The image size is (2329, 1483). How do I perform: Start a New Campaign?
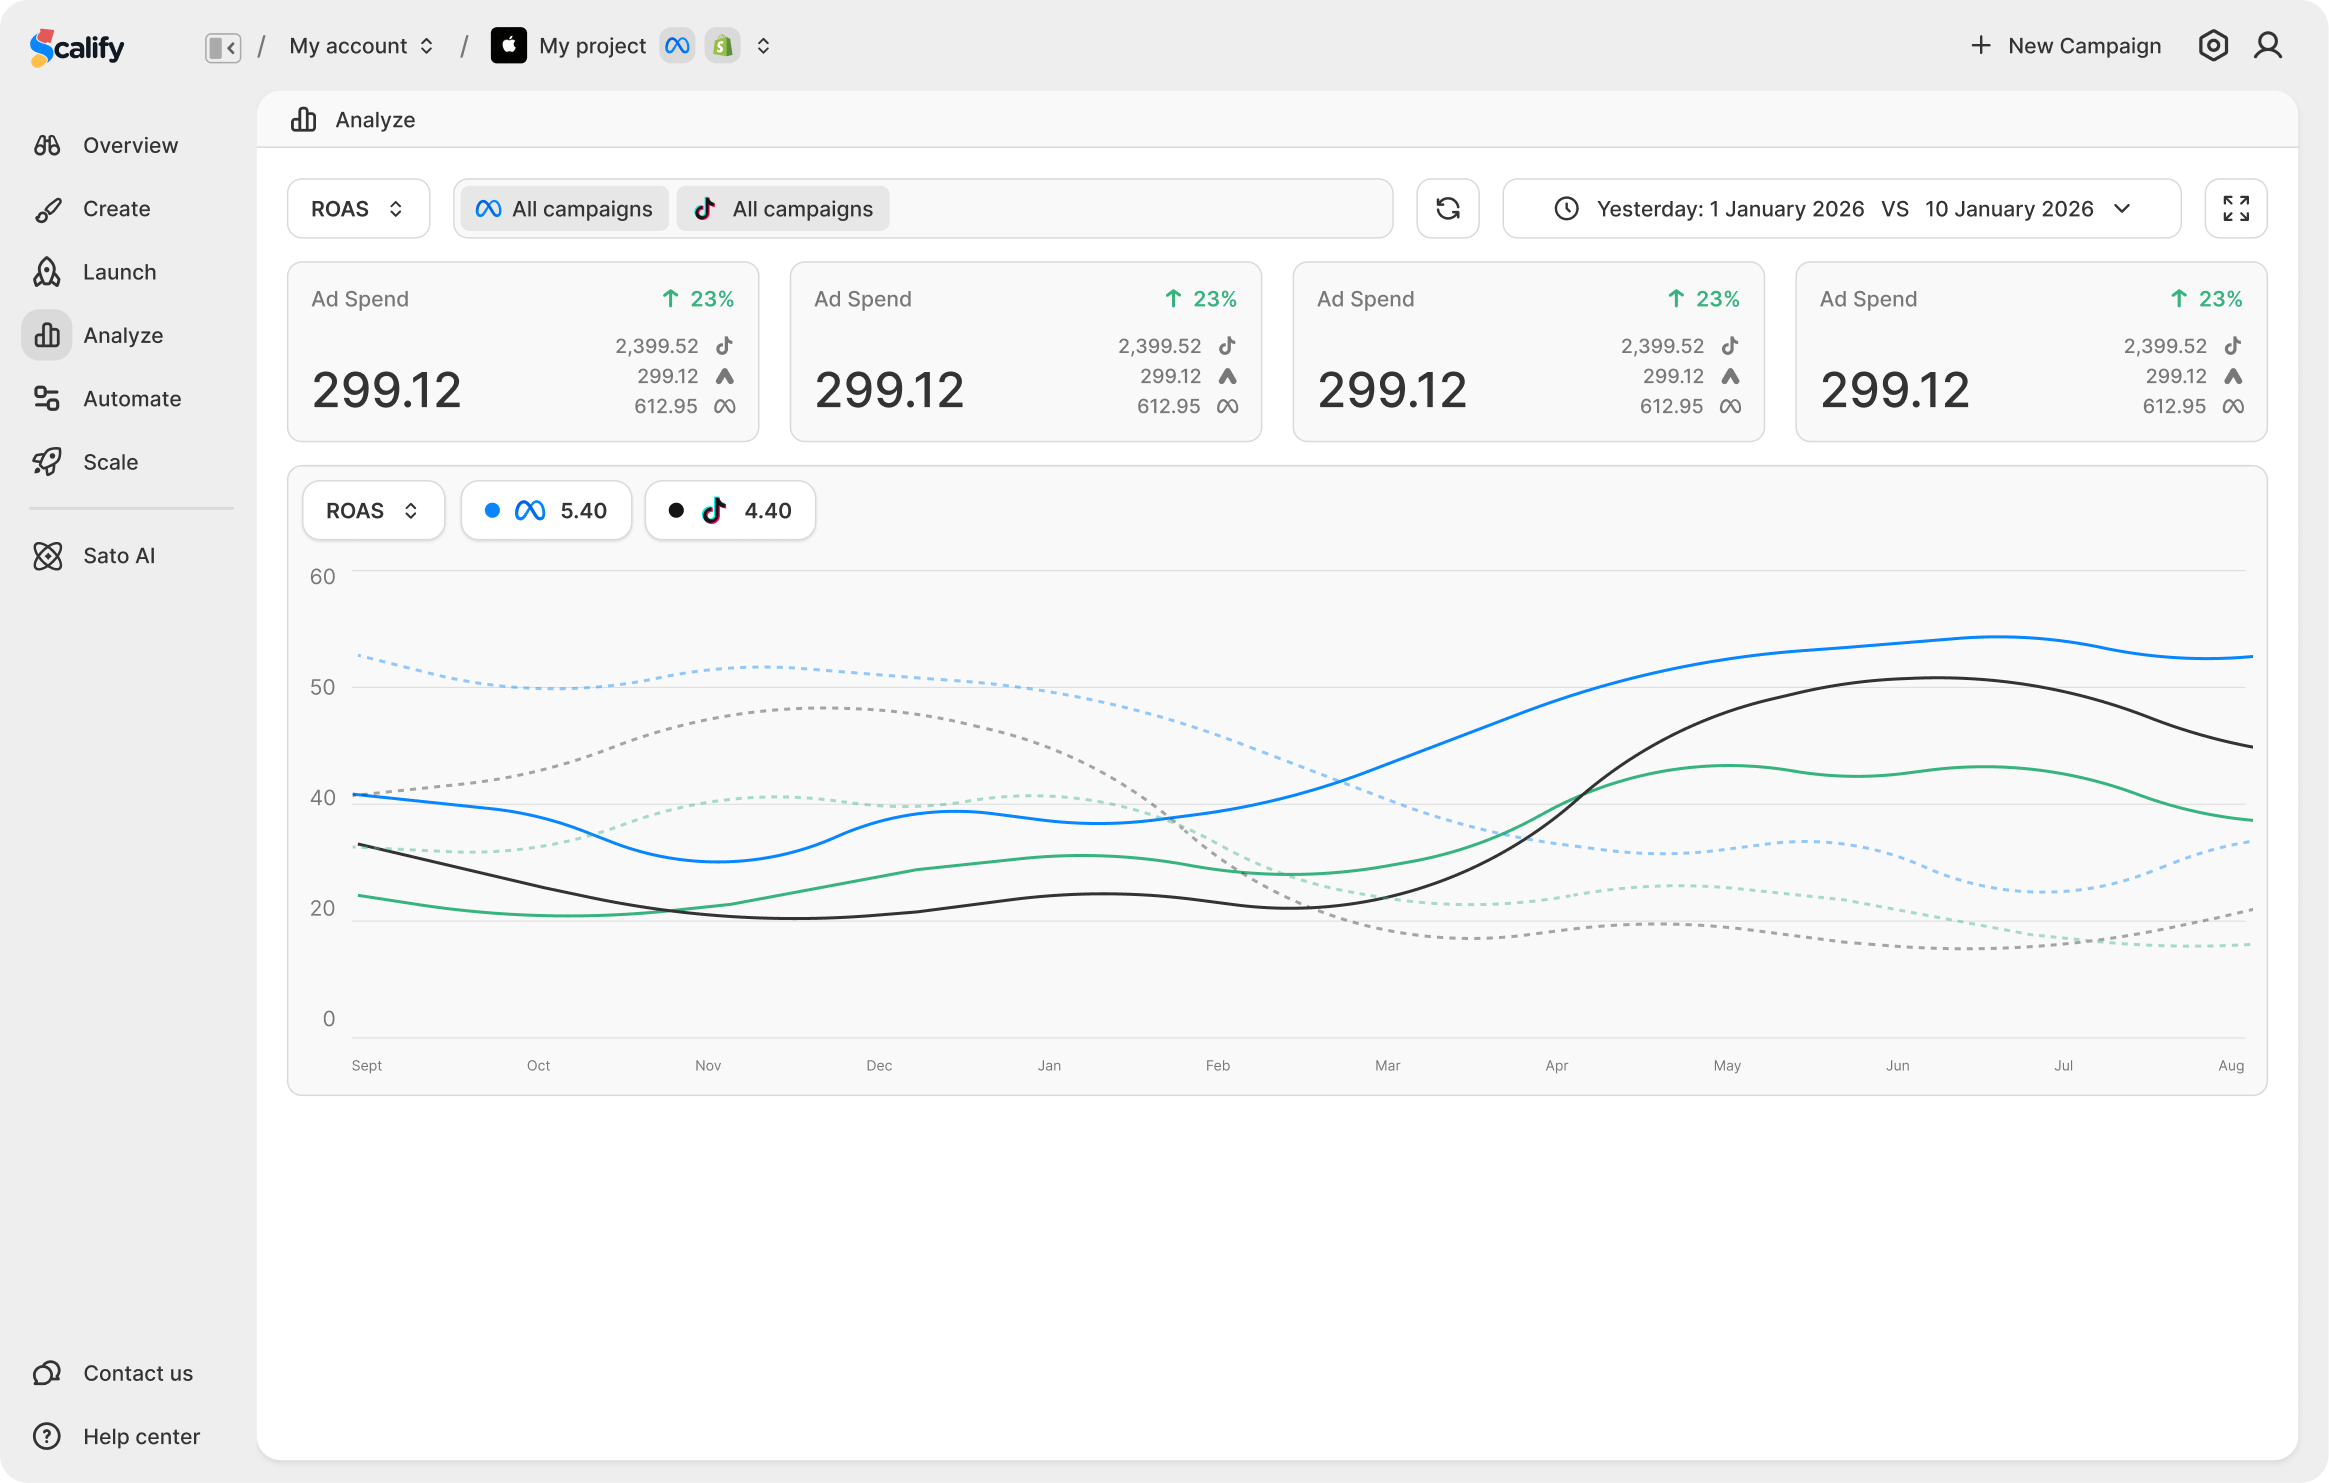[2064, 45]
